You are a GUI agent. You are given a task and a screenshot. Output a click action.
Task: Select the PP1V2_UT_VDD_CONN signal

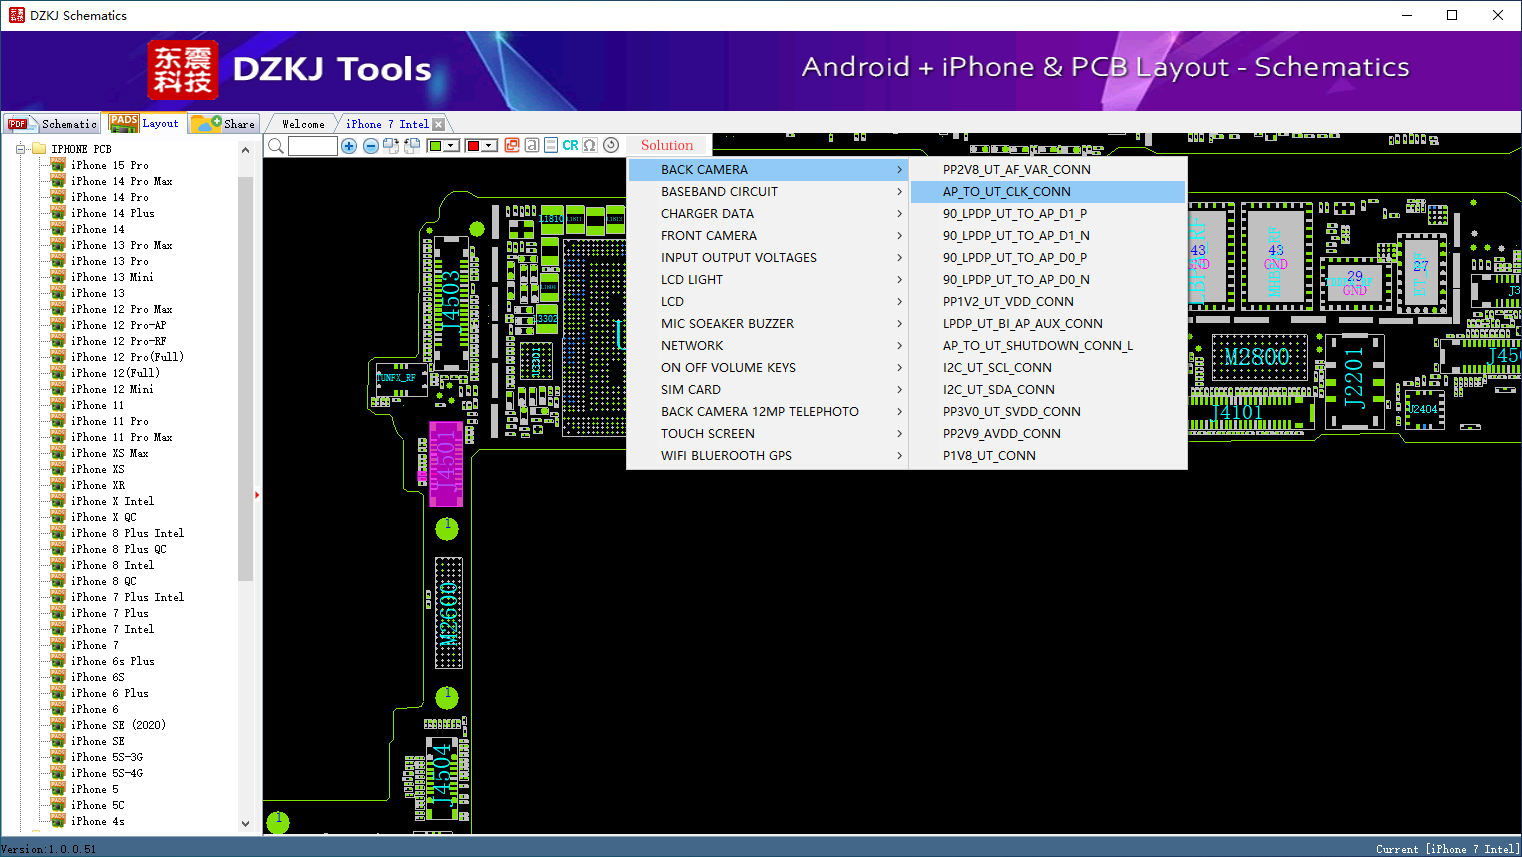tap(1048, 302)
